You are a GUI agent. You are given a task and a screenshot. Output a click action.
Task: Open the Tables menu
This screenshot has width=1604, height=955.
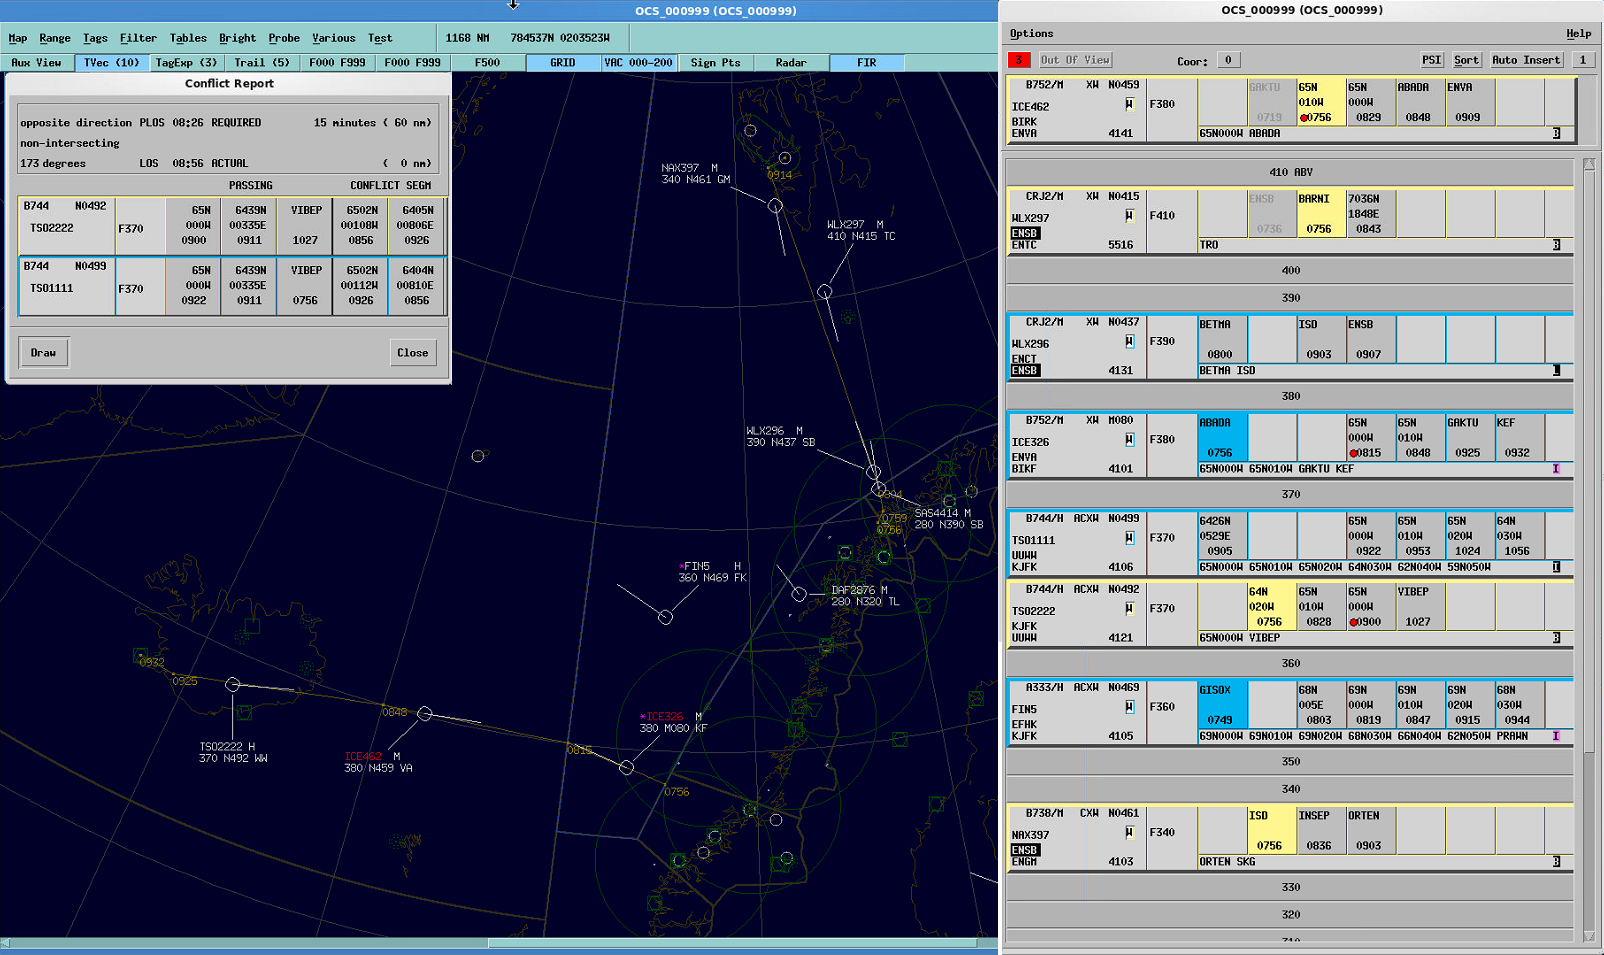[188, 38]
